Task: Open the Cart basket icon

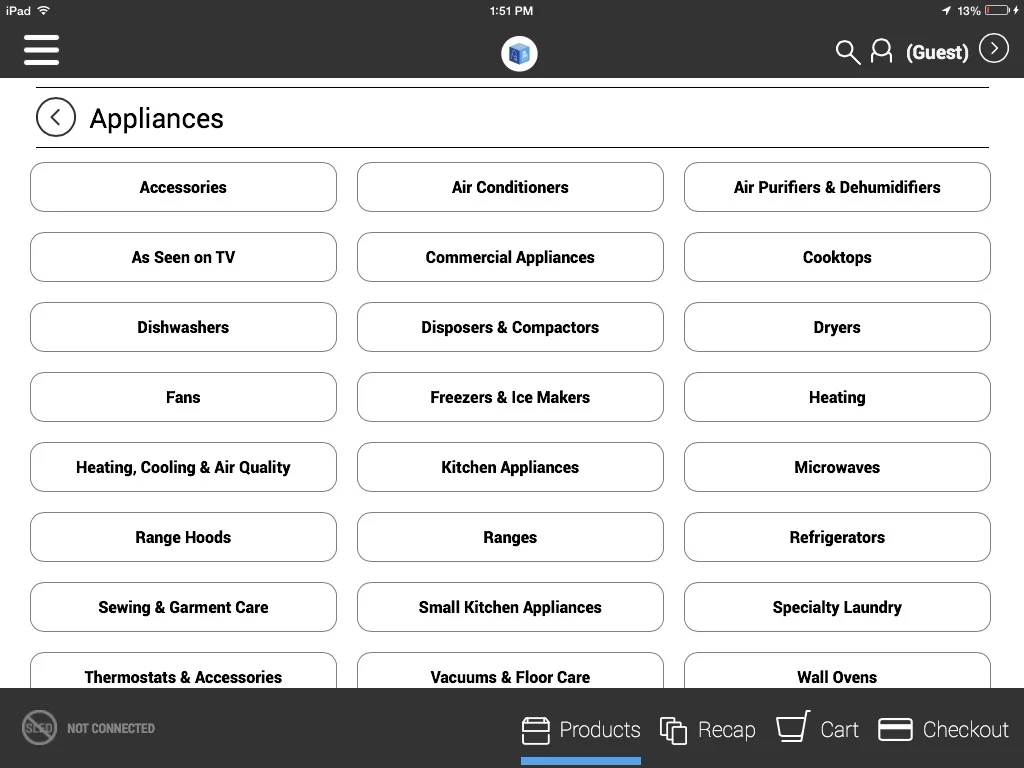Action: click(x=793, y=729)
